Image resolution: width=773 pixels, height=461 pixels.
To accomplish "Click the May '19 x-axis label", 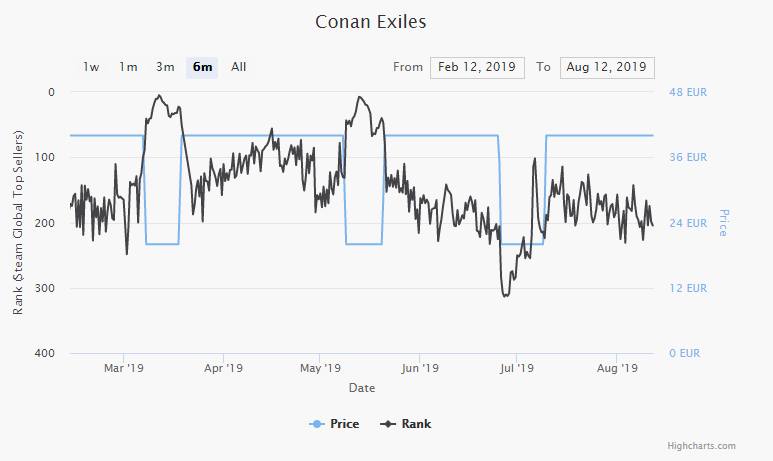I will [321, 368].
